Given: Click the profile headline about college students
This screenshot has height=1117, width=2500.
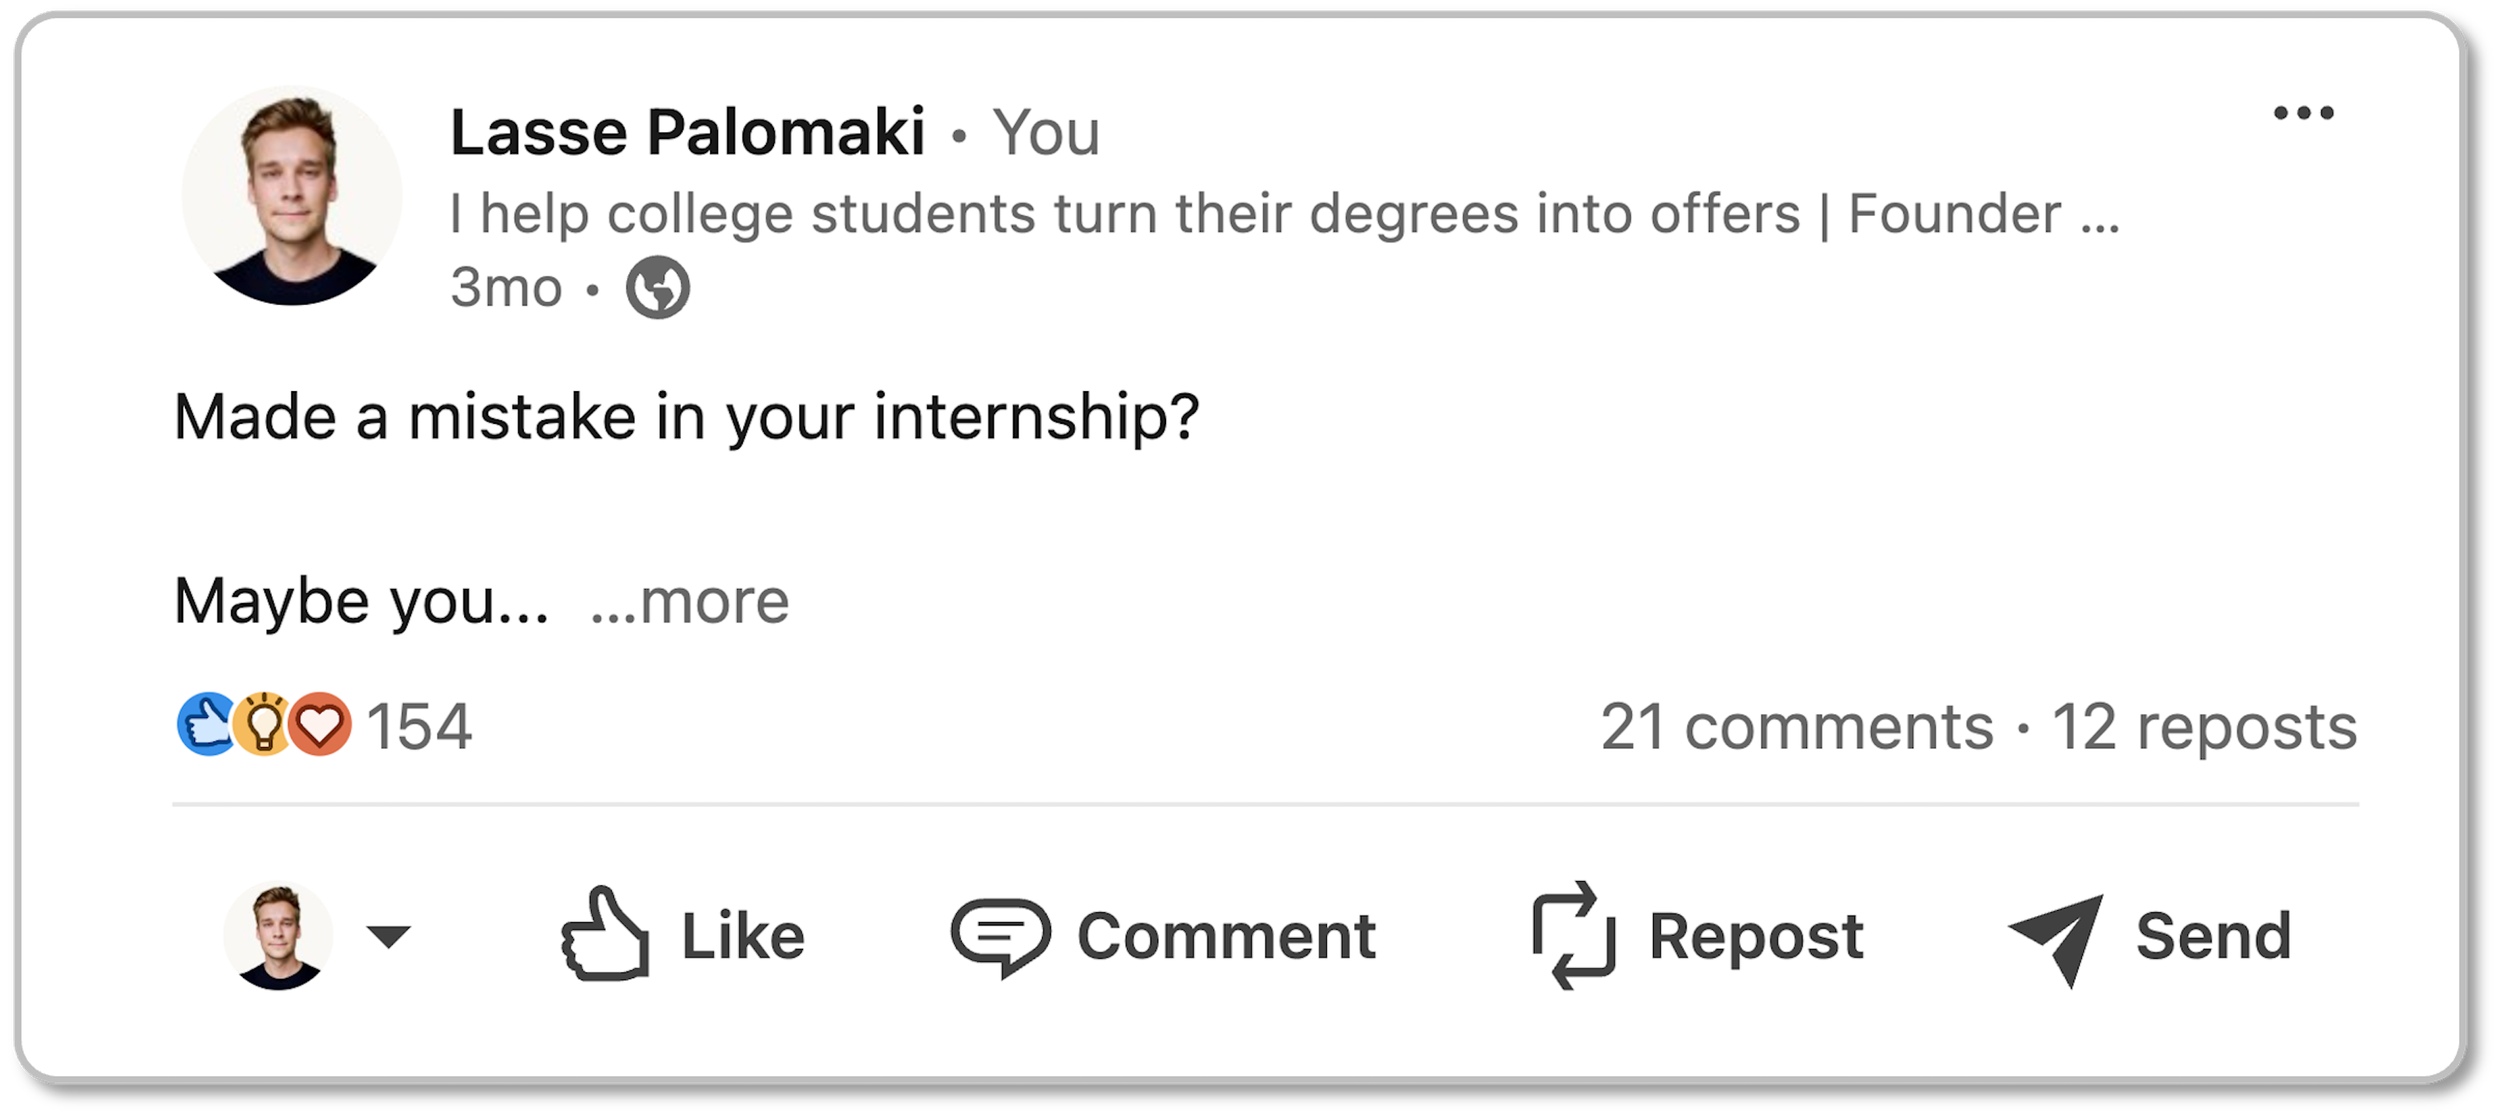Looking at the screenshot, I should click(x=1284, y=214).
